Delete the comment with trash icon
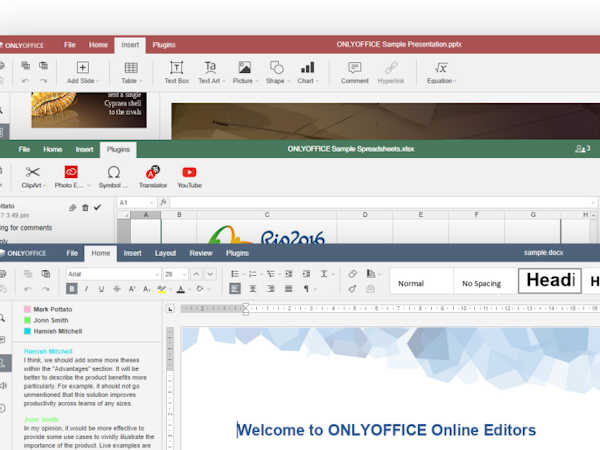Image resolution: width=600 pixels, height=450 pixels. (85, 207)
